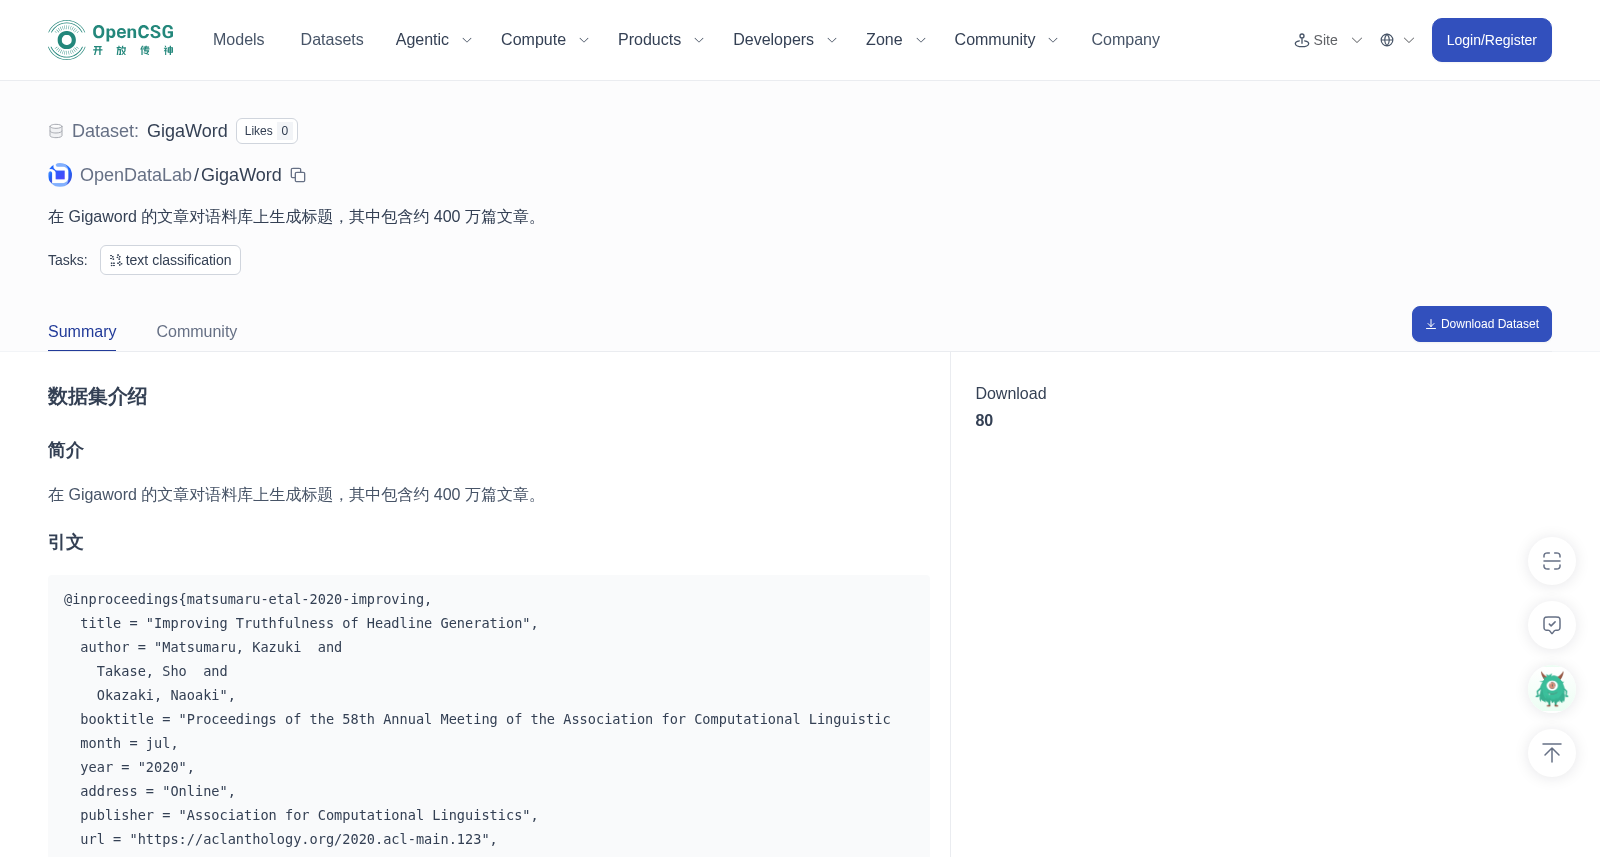
Task: Click the back-to-top arrow button
Action: pos(1552,753)
